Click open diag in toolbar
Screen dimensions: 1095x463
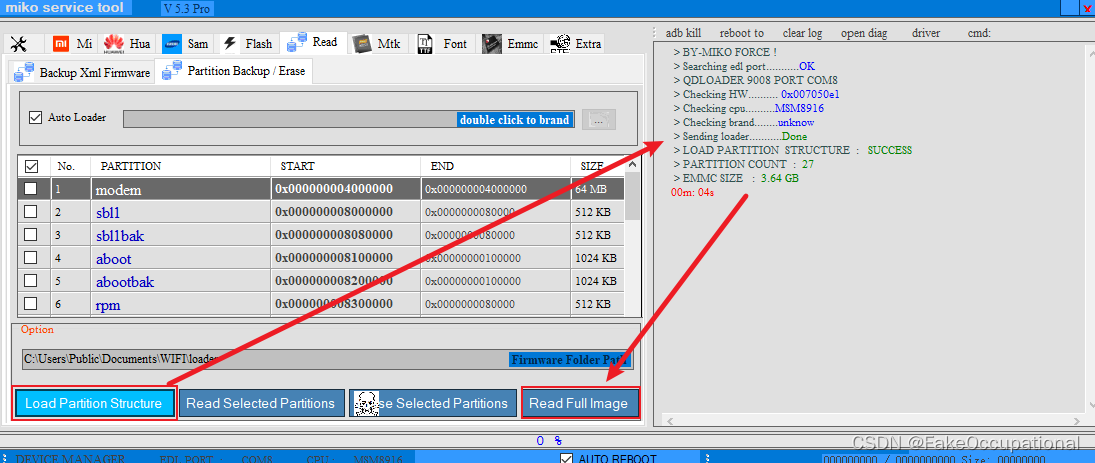(x=864, y=33)
